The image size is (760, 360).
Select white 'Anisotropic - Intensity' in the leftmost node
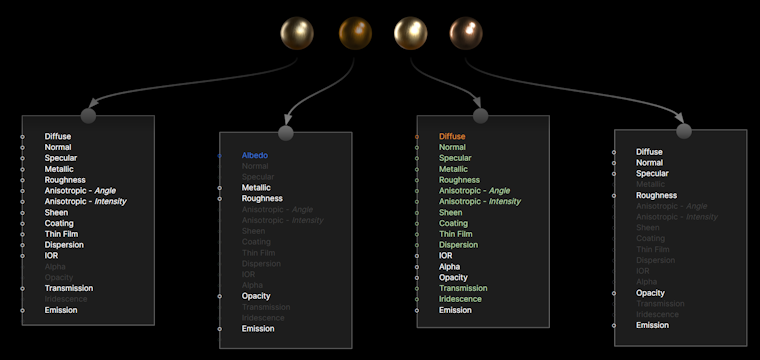pos(86,201)
